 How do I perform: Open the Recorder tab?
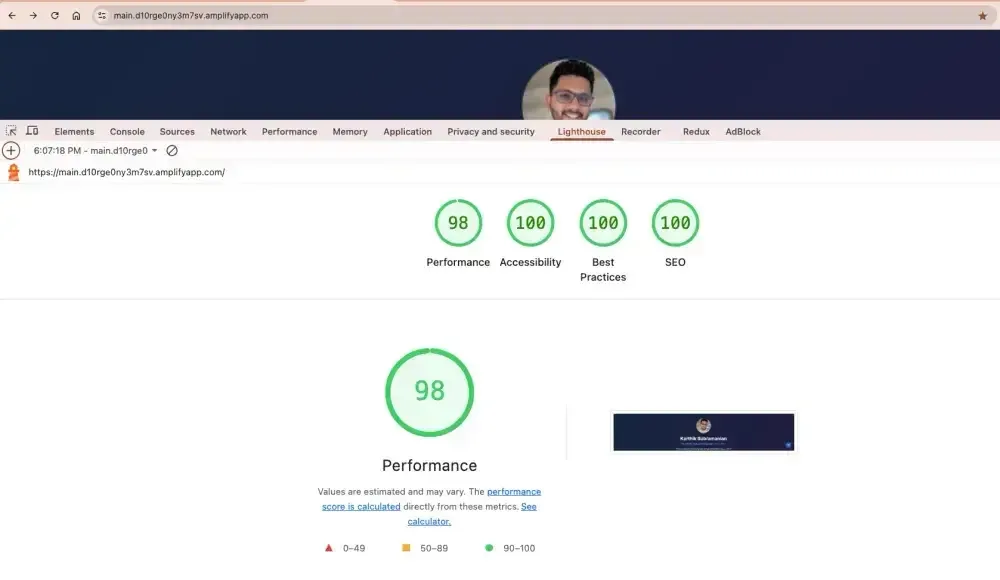(x=640, y=131)
